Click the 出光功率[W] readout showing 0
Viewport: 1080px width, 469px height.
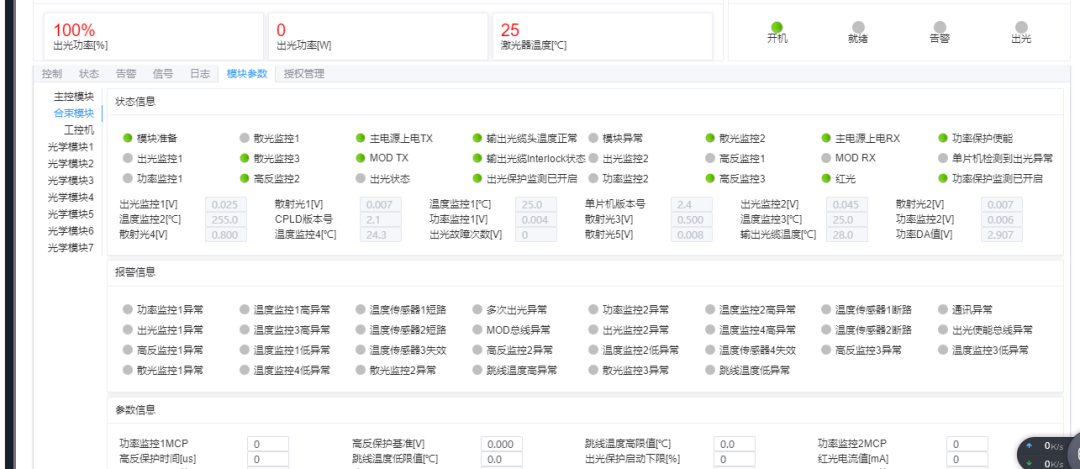click(x=377, y=37)
